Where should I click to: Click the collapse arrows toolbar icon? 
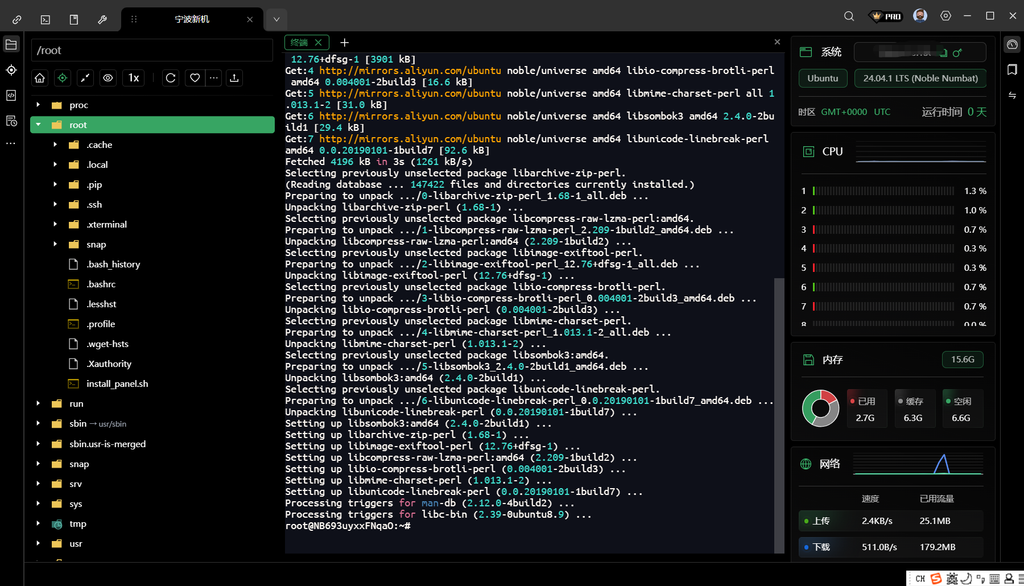click(85, 78)
